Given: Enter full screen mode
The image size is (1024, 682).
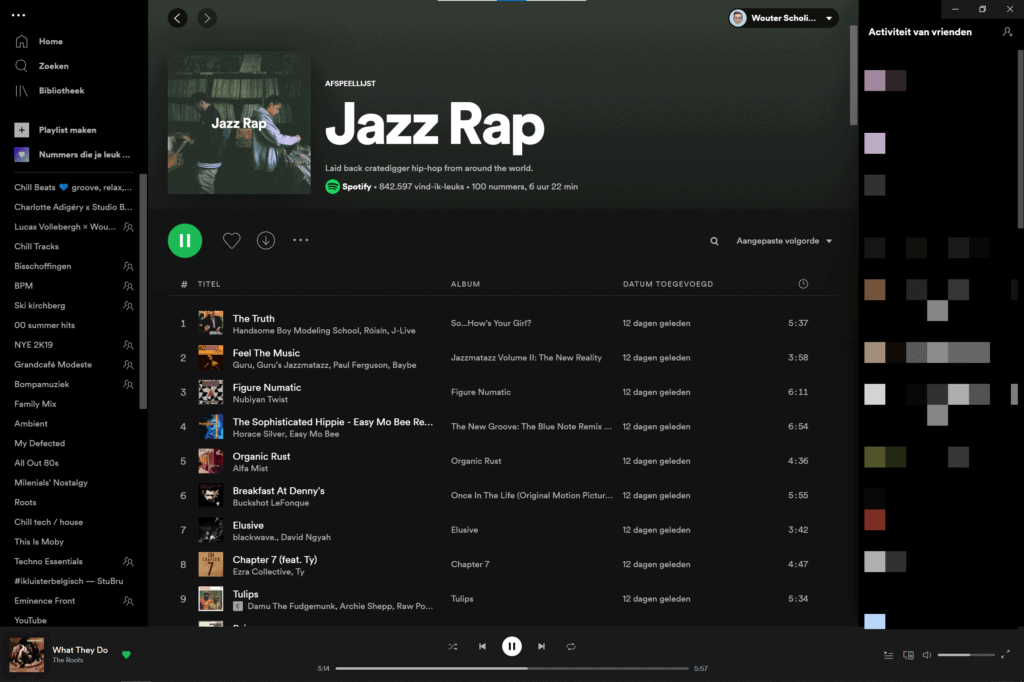Looking at the screenshot, I should pos(1005,655).
